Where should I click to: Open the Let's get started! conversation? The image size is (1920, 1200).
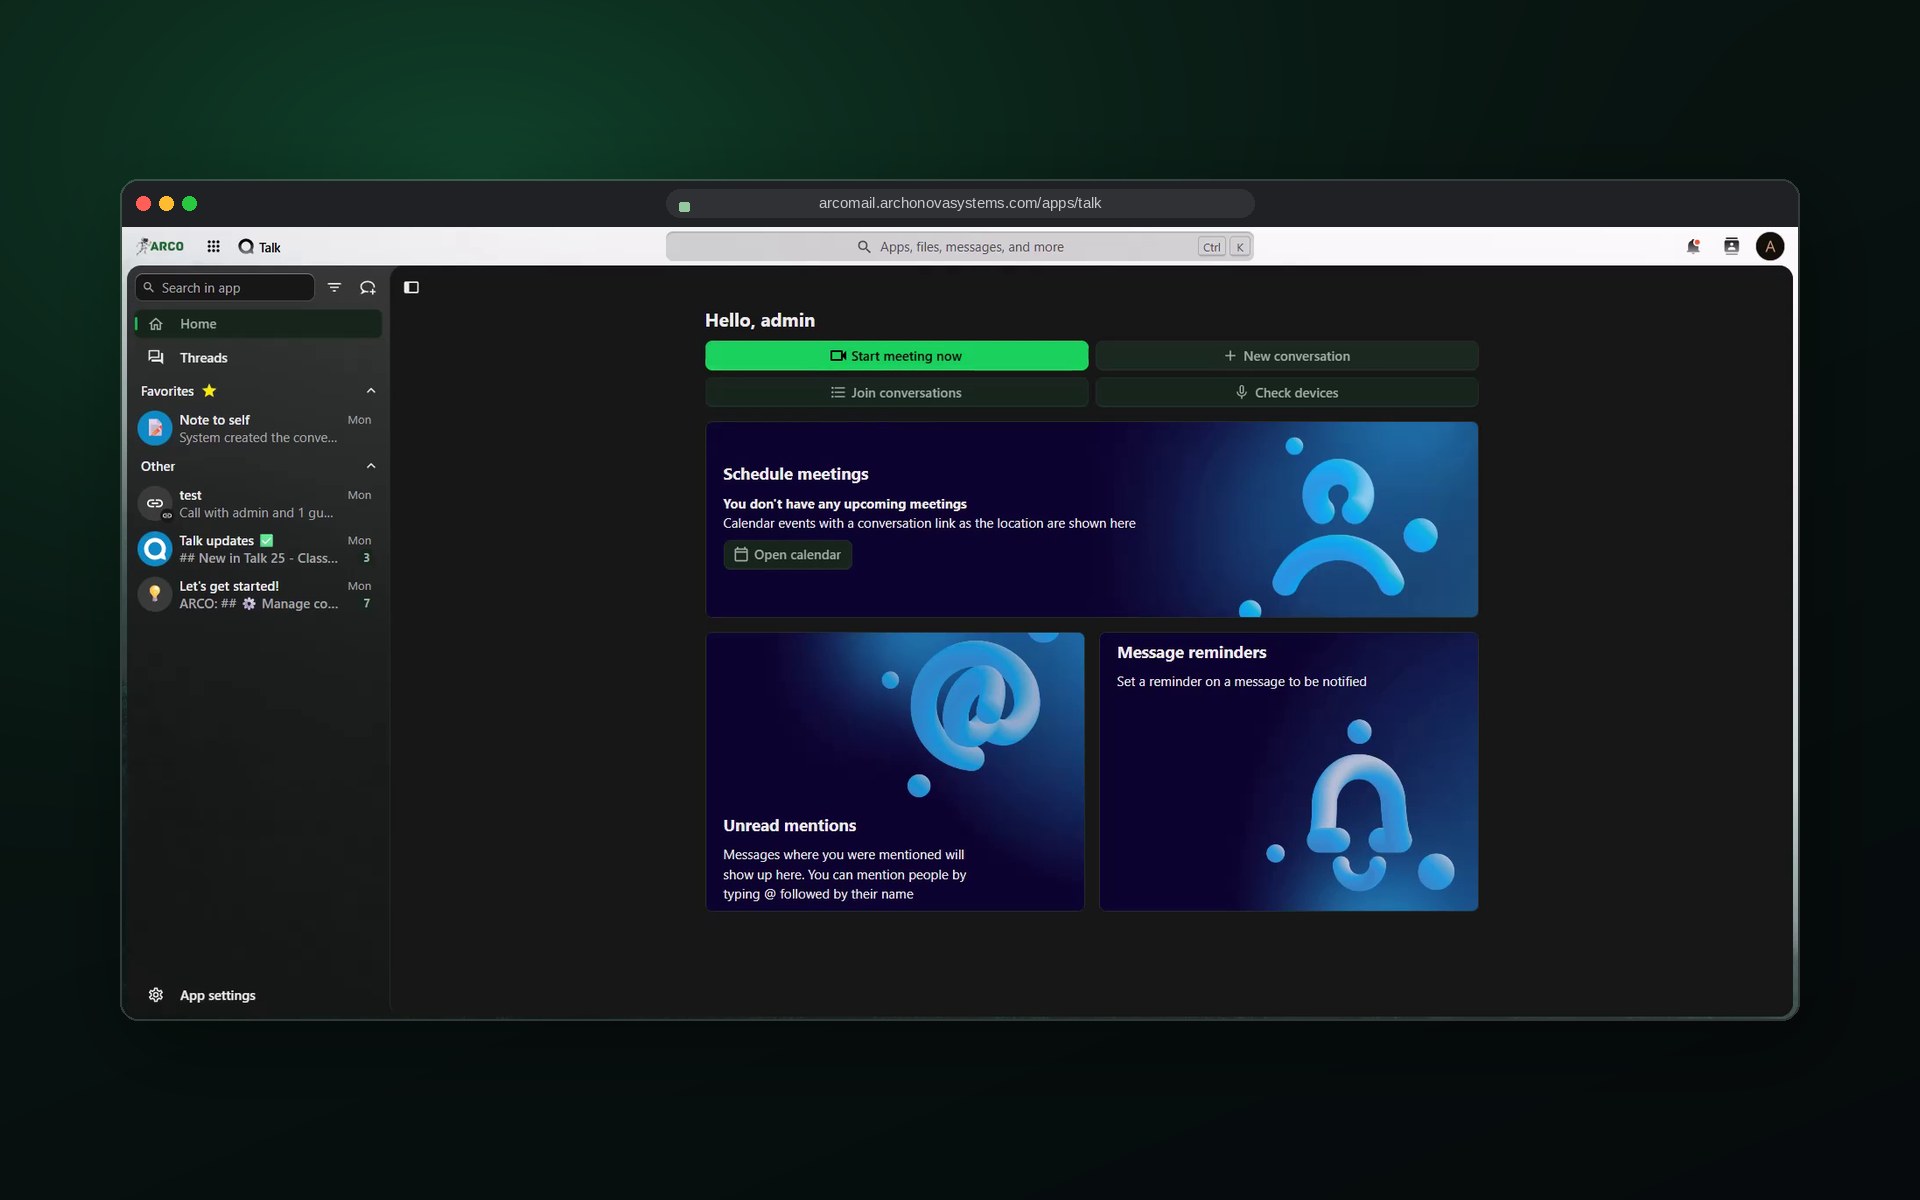(x=258, y=594)
